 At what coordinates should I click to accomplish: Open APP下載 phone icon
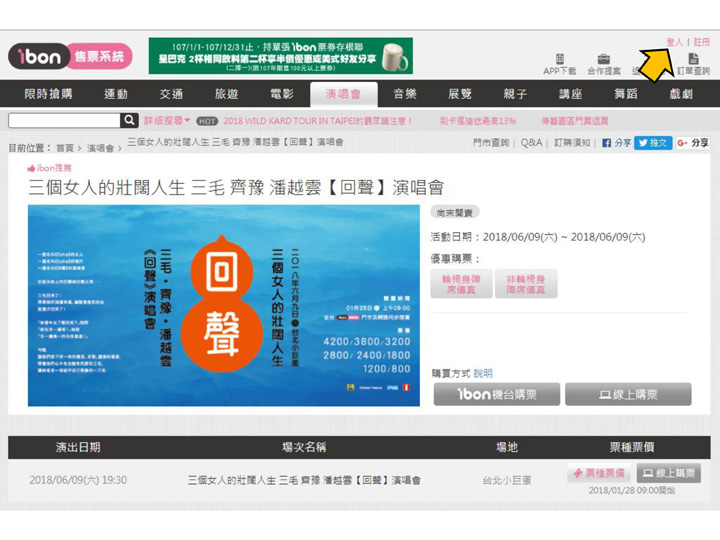(x=560, y=60)
